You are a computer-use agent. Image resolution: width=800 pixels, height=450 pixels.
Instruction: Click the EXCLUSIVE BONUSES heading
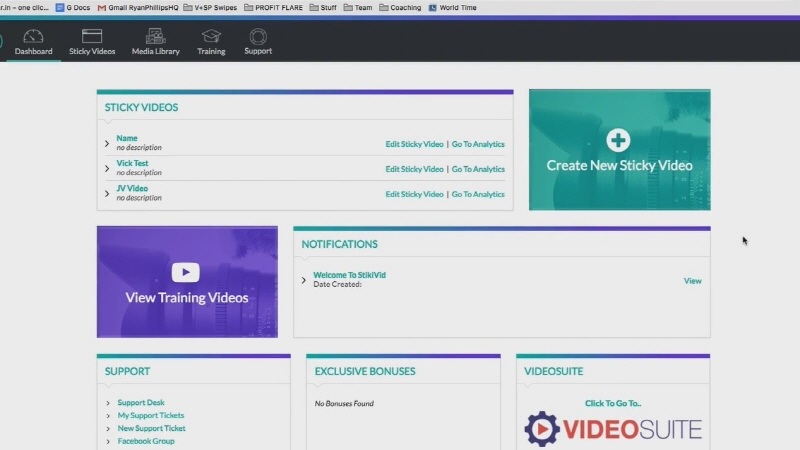[365, 371]
